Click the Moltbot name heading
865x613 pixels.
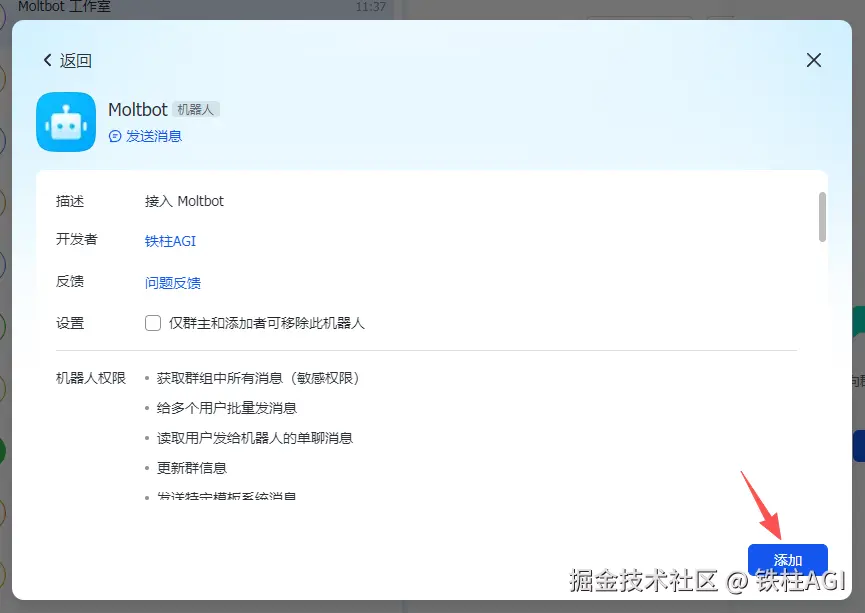point(137,109)
